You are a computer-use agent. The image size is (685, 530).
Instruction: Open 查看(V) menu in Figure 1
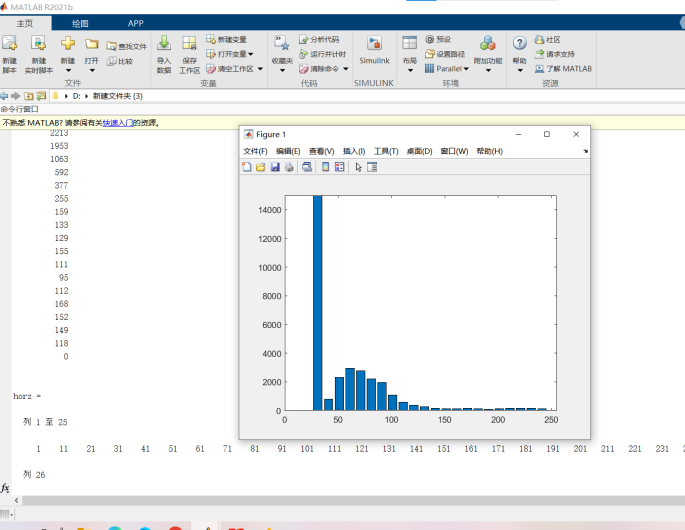322,151
